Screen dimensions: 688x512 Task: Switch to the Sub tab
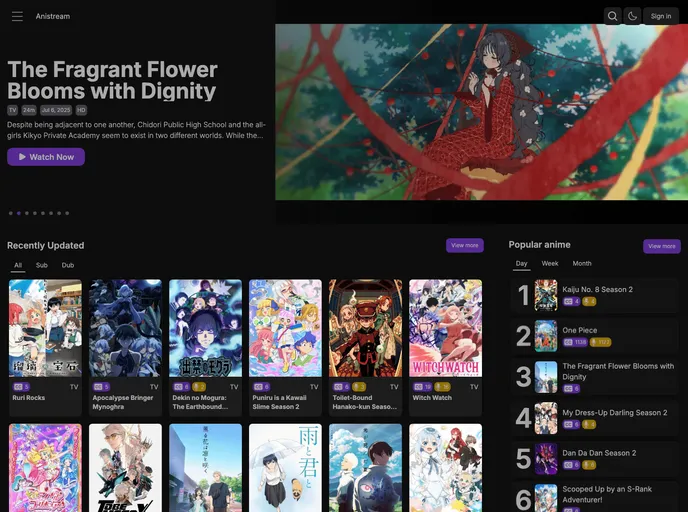[42, 265]
